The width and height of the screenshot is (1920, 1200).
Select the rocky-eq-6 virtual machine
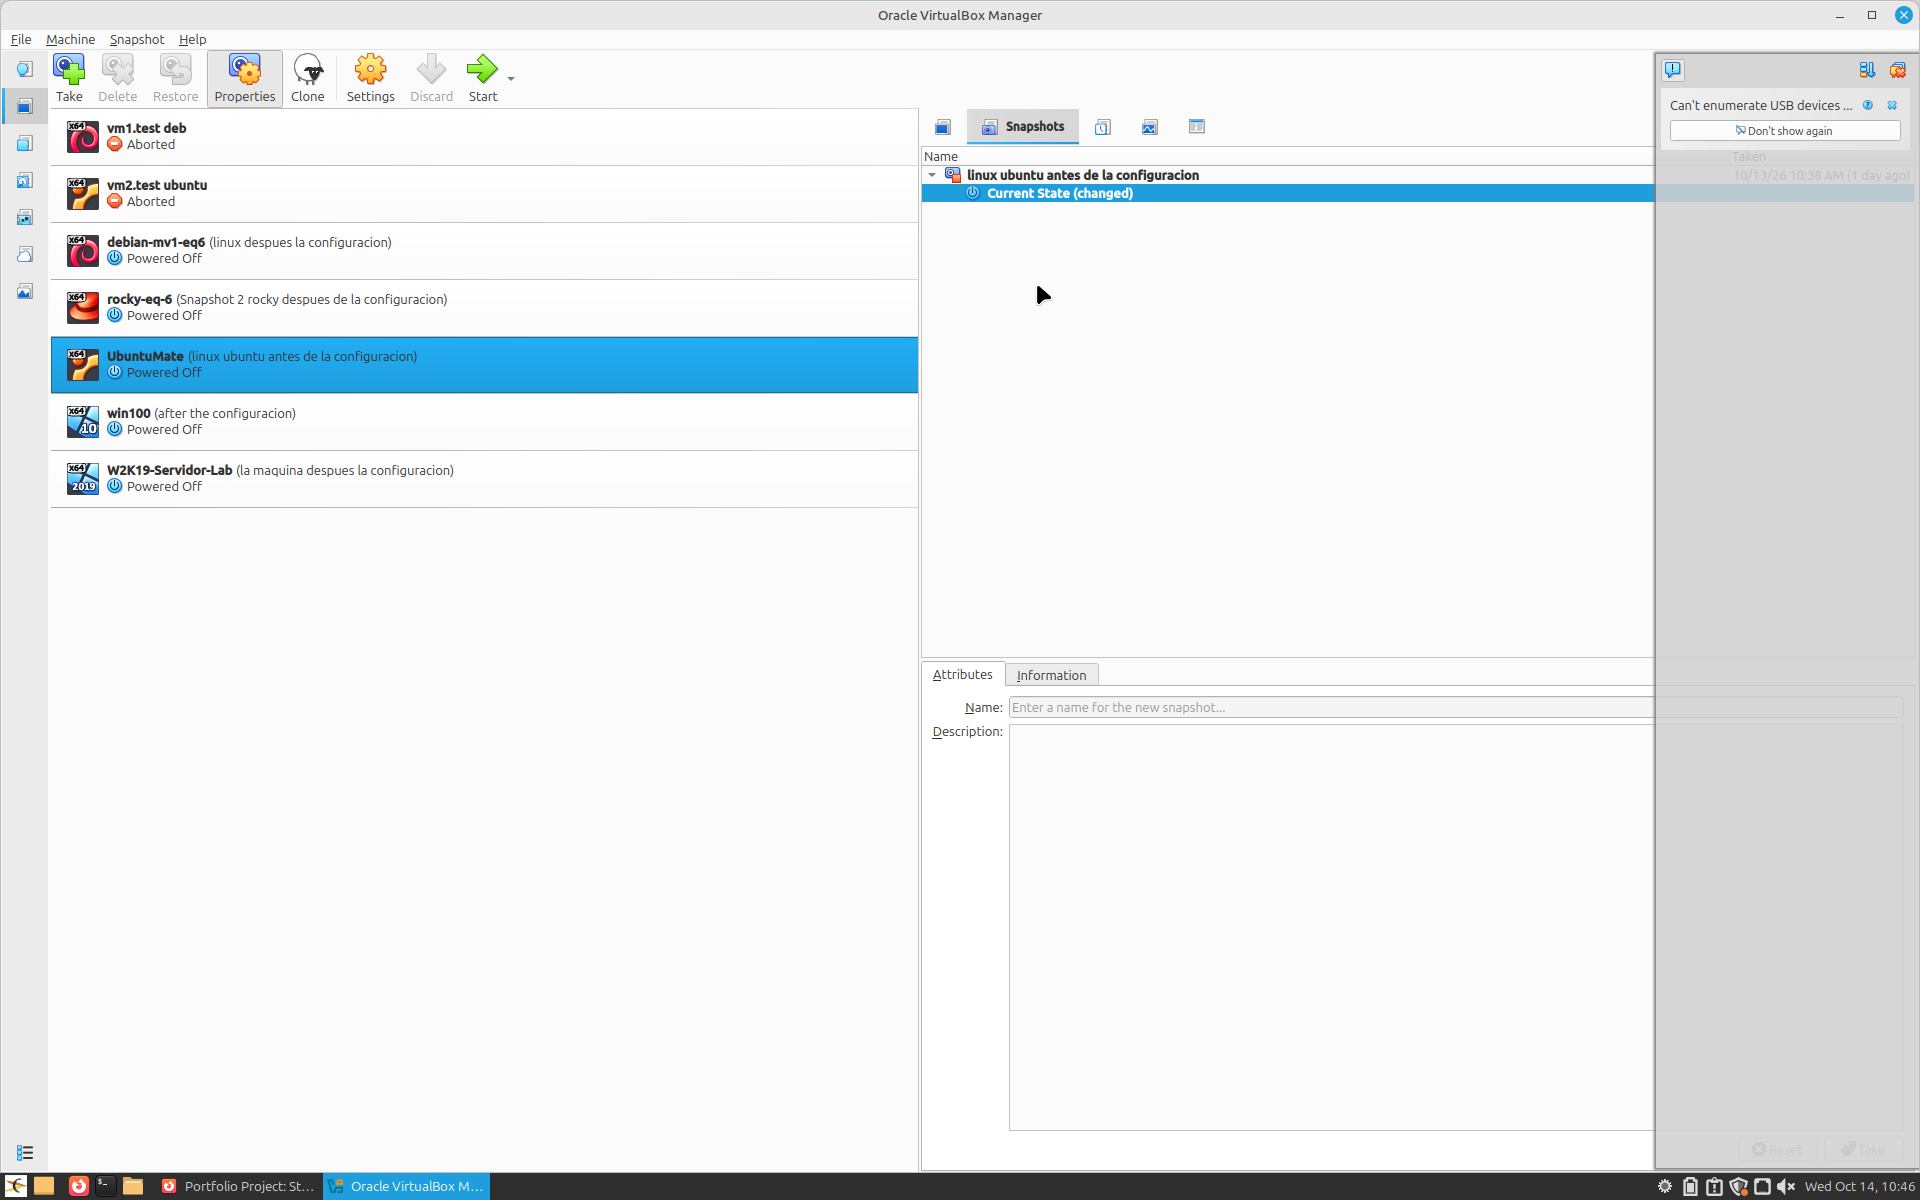click(484, 308)
